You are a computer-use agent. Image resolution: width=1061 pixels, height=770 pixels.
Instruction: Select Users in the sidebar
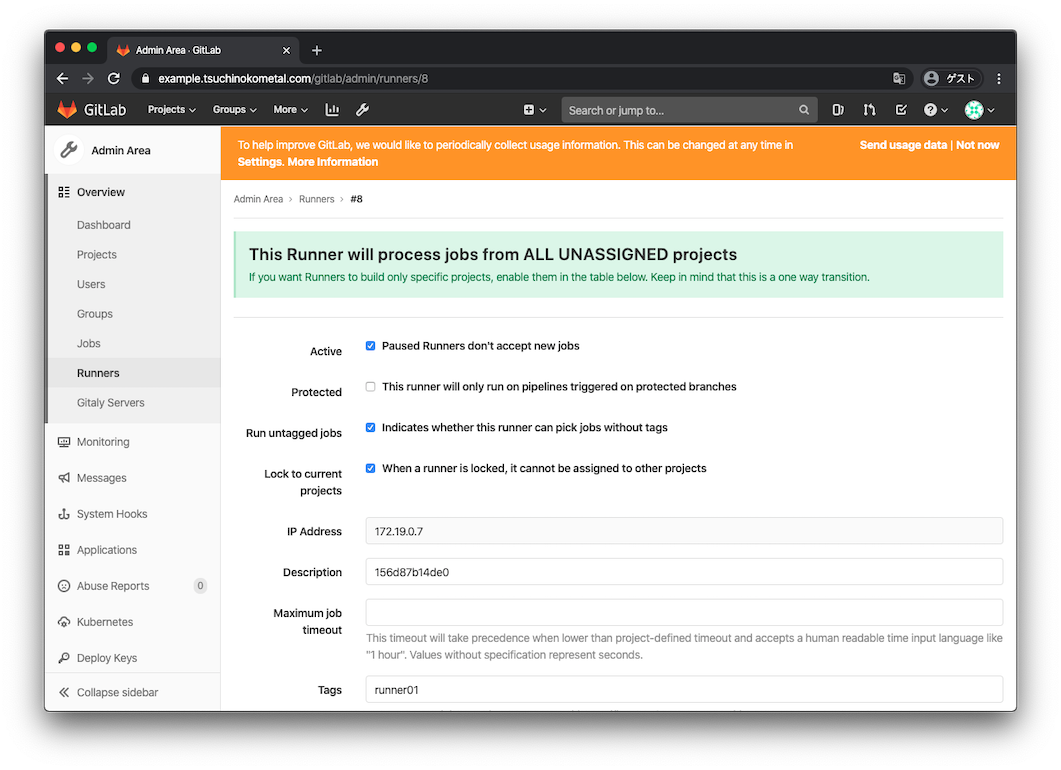coord(91,284)
